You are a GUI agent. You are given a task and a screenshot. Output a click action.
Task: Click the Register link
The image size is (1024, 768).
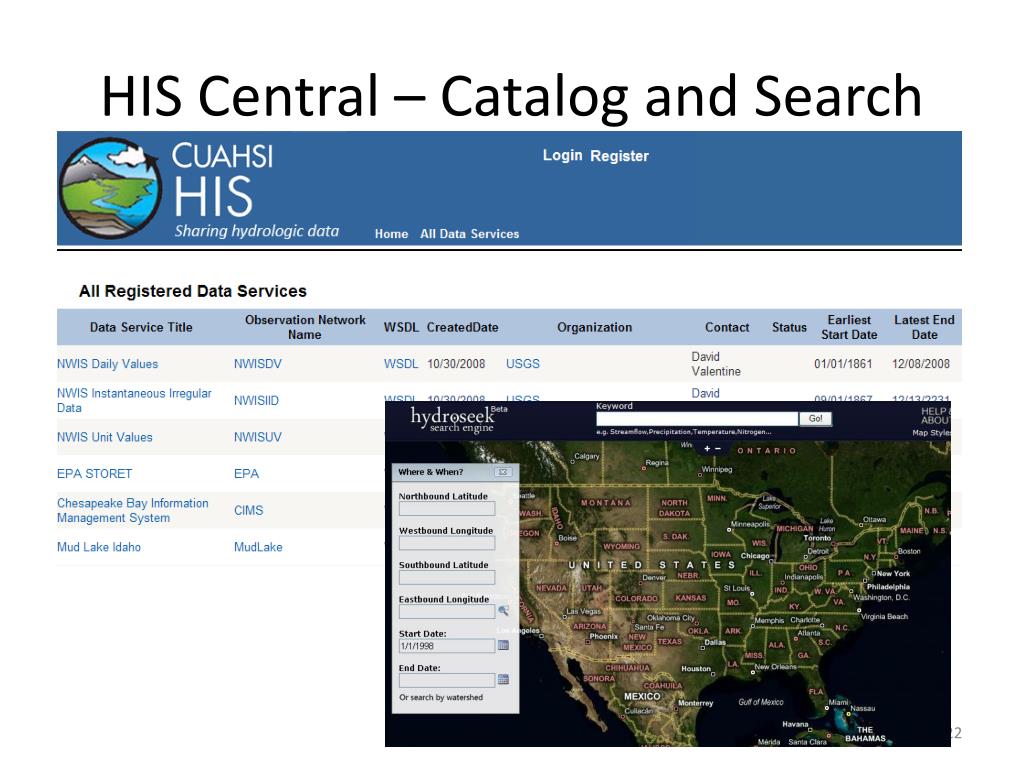point(619,156)
